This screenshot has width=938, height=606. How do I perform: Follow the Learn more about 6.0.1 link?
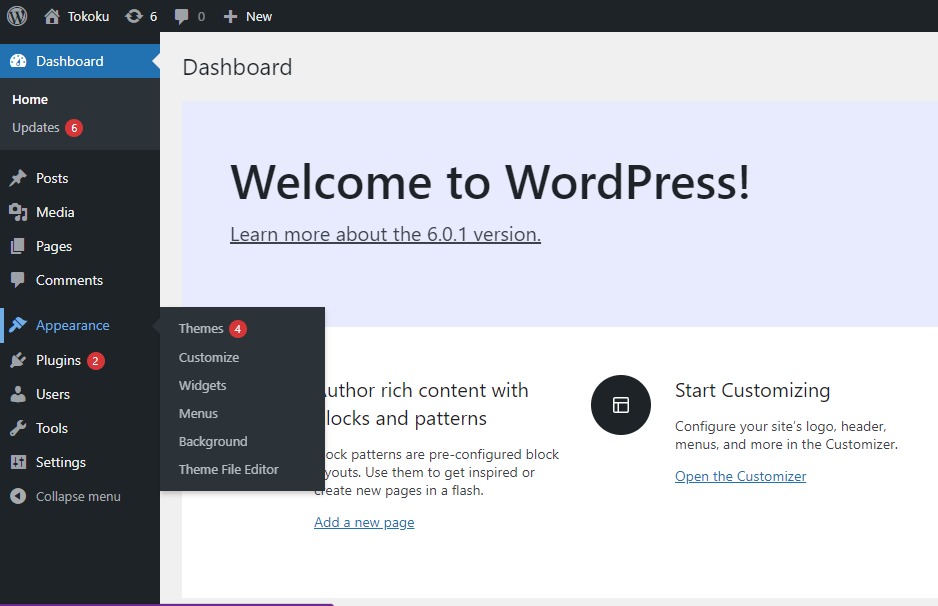(385, 235)
